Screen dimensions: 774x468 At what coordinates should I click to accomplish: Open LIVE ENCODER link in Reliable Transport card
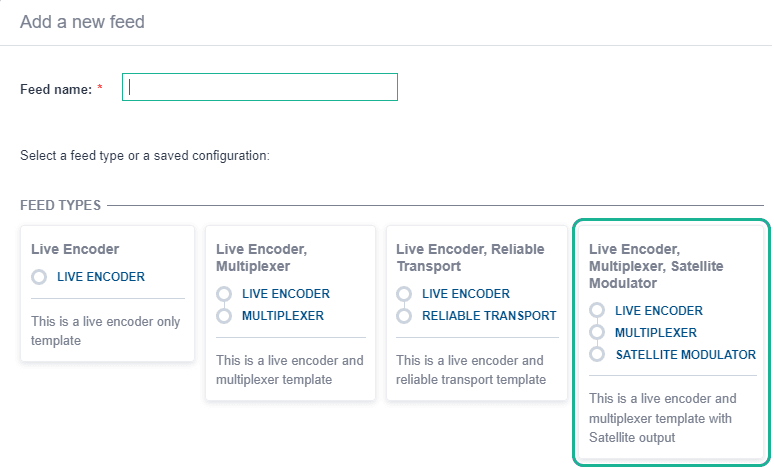click(x=466, y=294)
